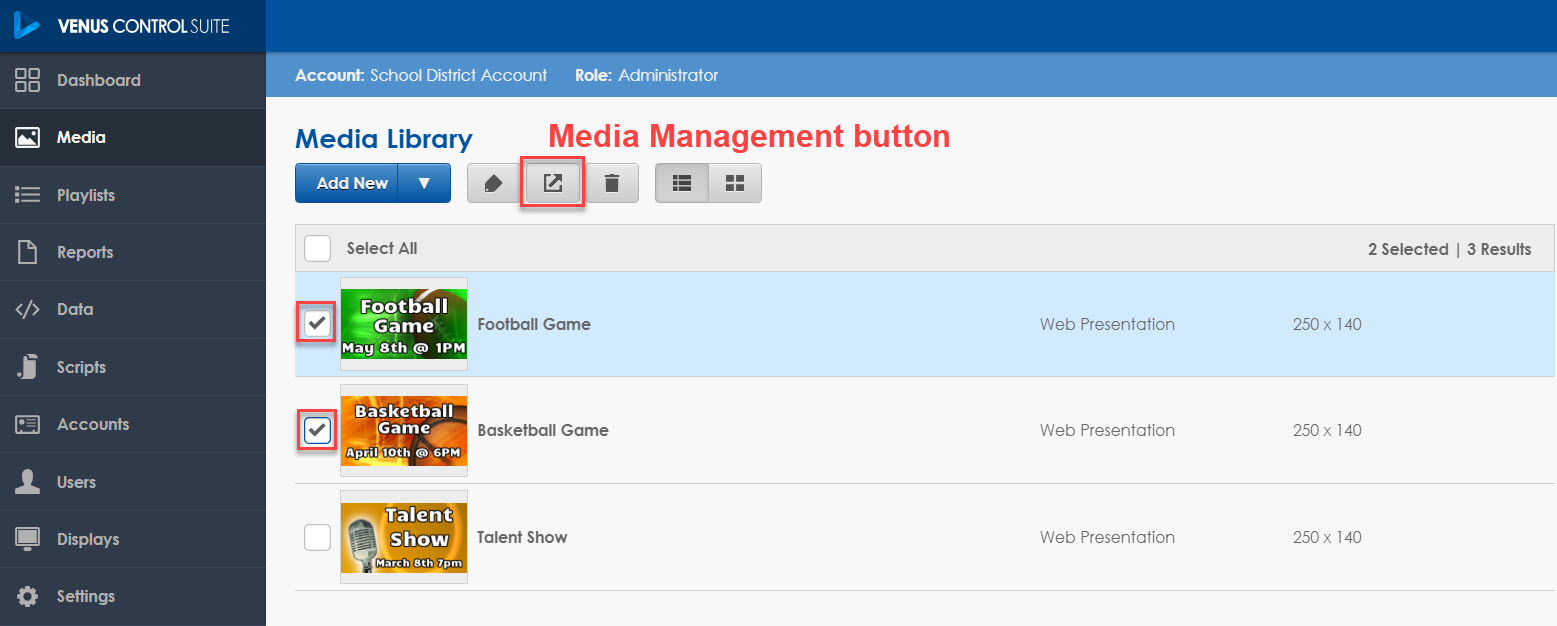Click the pencil edit icon
This screenshot has width=1557, height=626.
tap(492, 183)
